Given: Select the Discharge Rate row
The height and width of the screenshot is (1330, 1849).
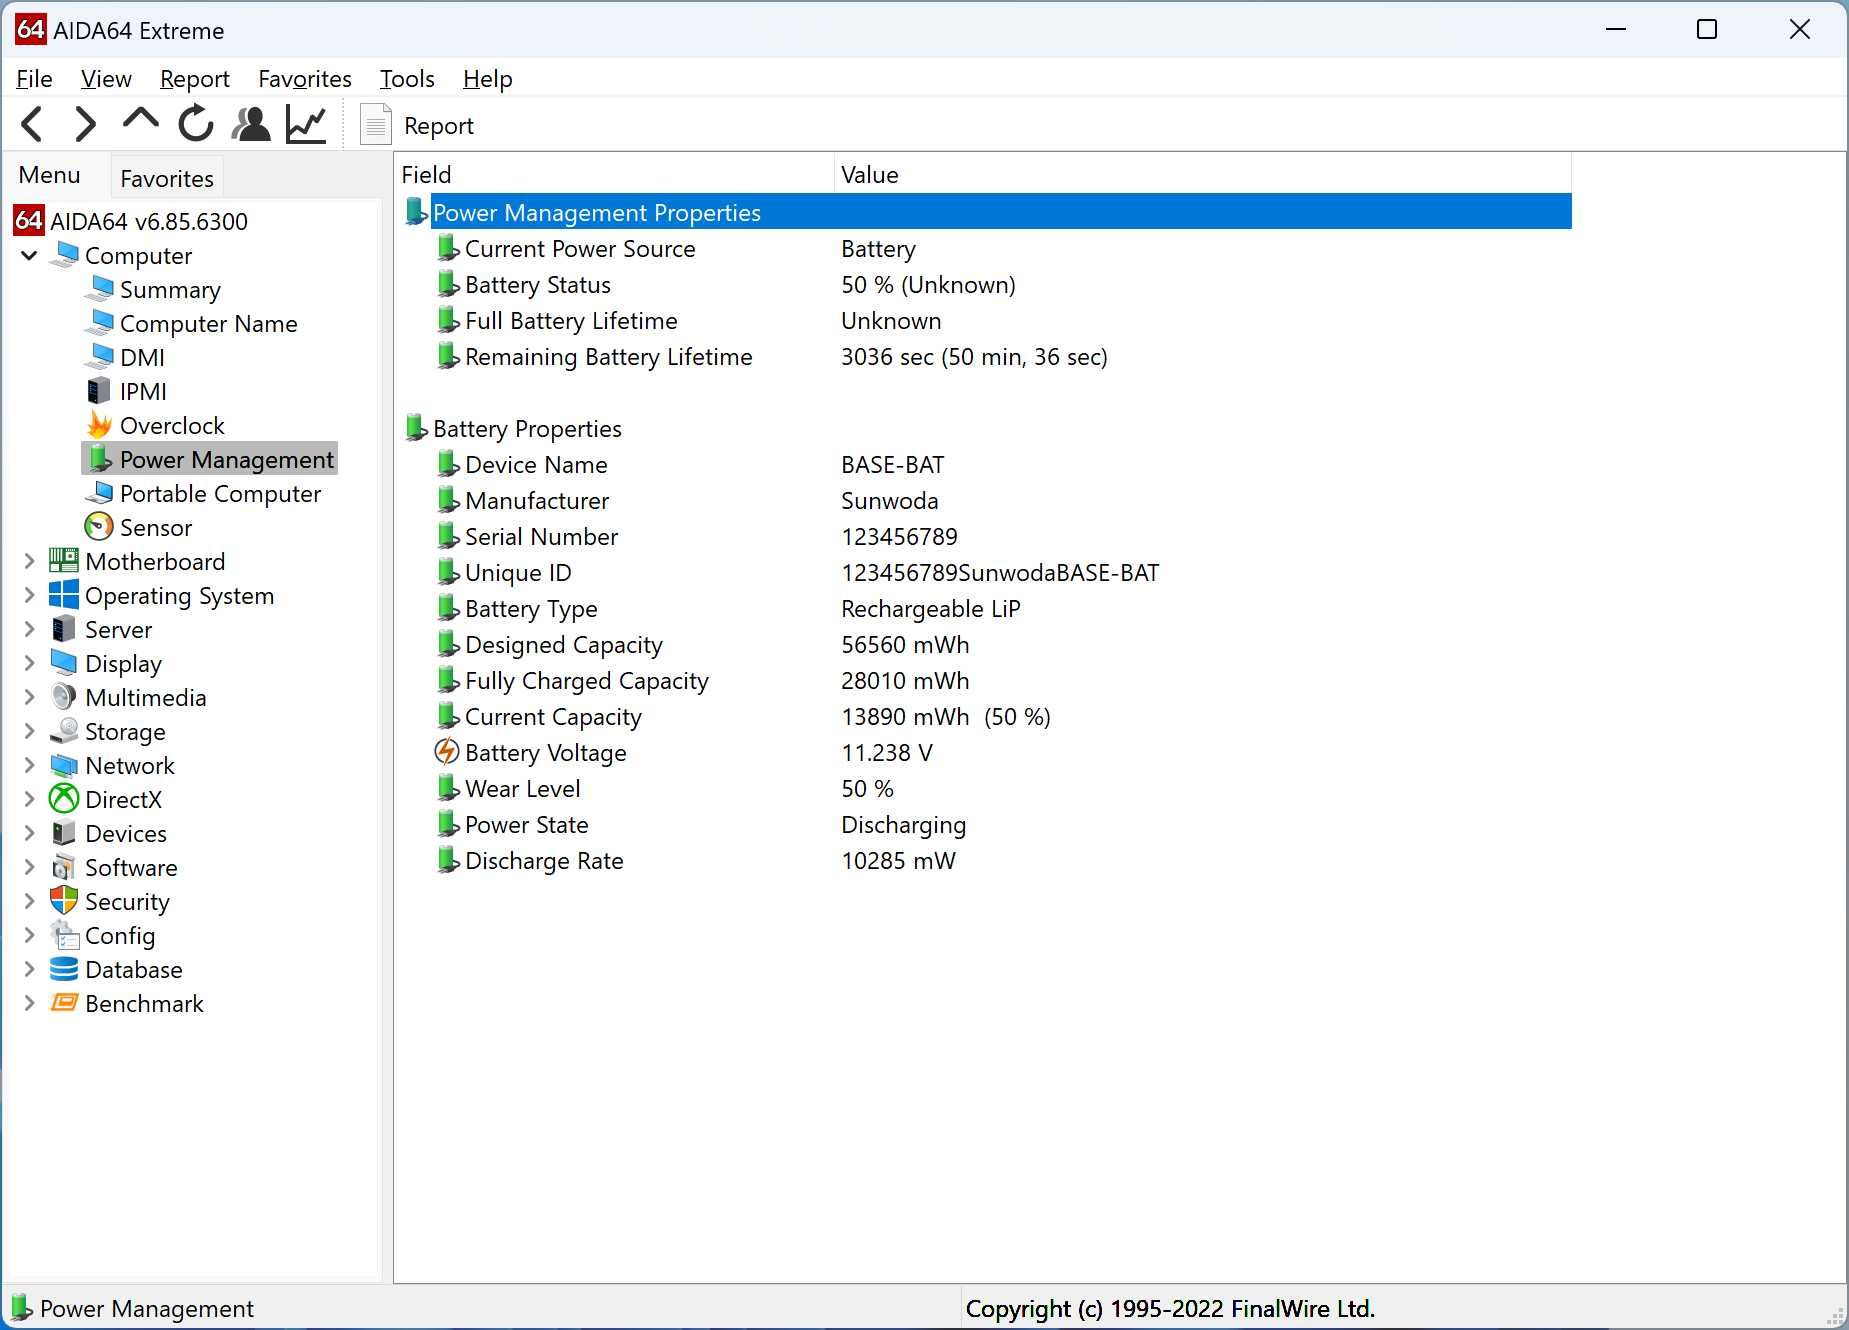Looking at the screenshot, I should tap(986, 861).
